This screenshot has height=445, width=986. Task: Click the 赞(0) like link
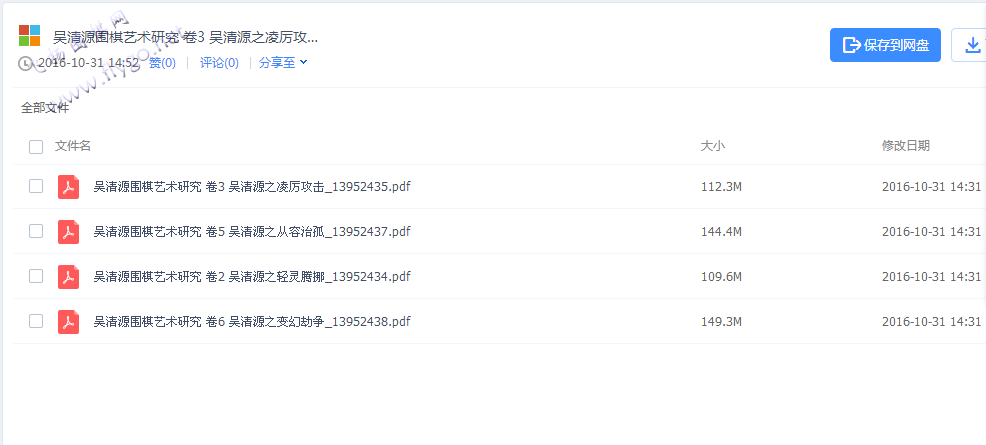pos(162,63)
